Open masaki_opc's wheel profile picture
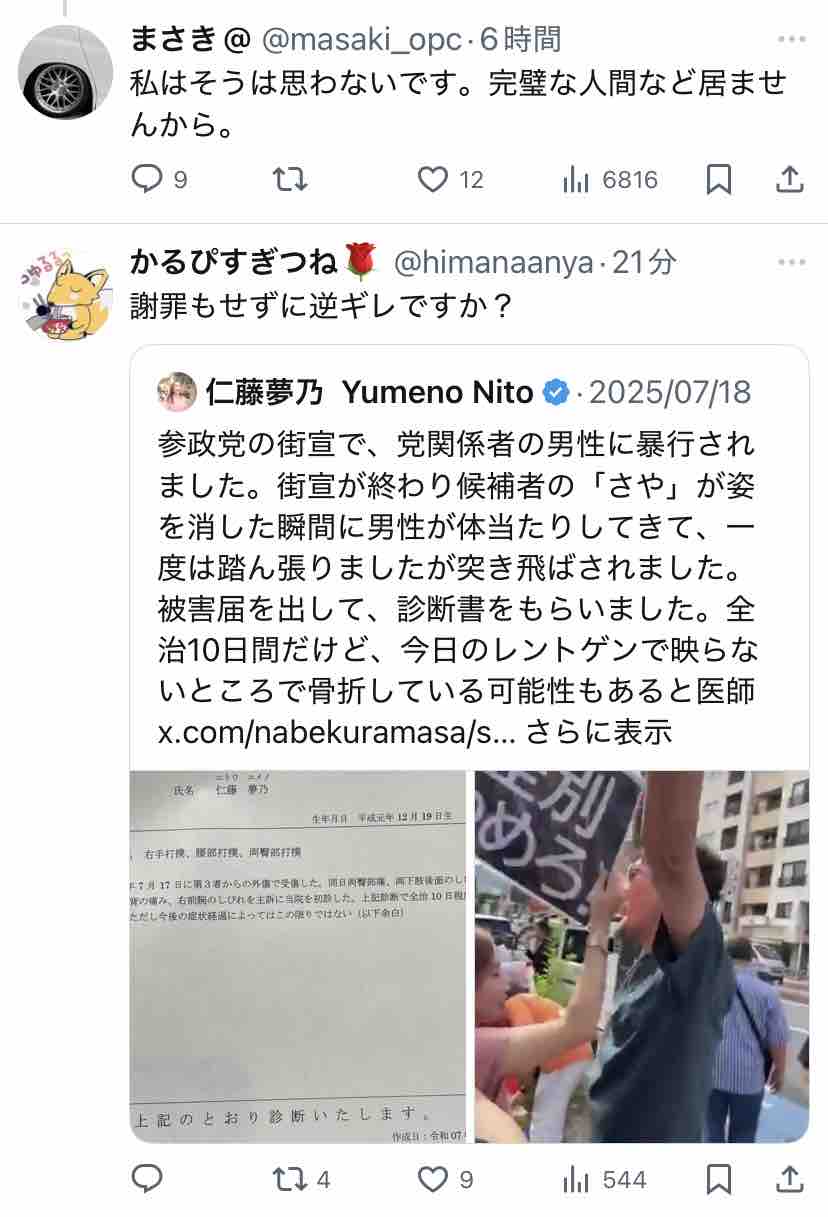 click(66, 72)
